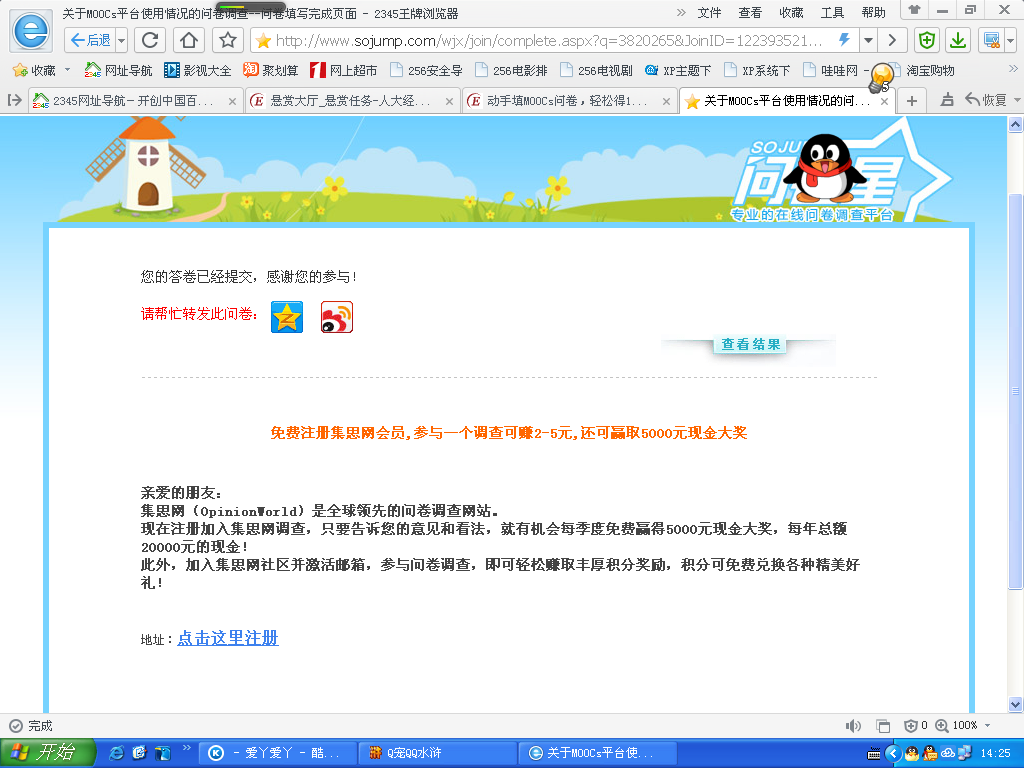Click the ad-block shield counter in status bar
This screenshot has width=1024, height=768.
click(916, 726)
